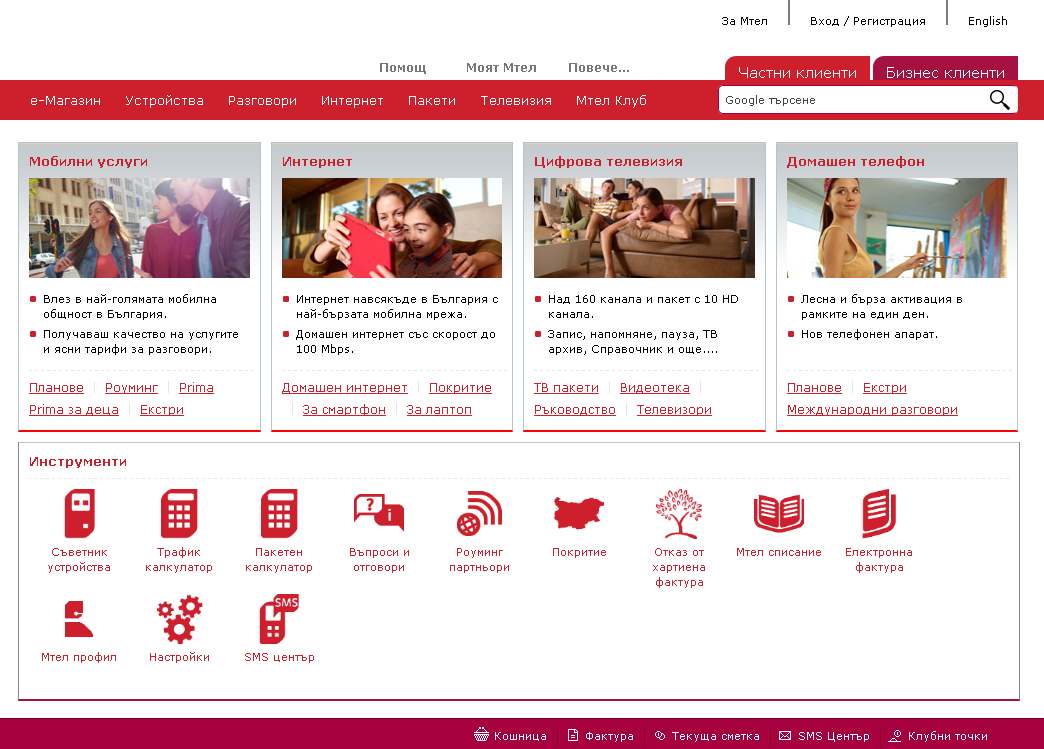
Task: Open the Мтел списание magazine icon
Action: pos(779,513)
